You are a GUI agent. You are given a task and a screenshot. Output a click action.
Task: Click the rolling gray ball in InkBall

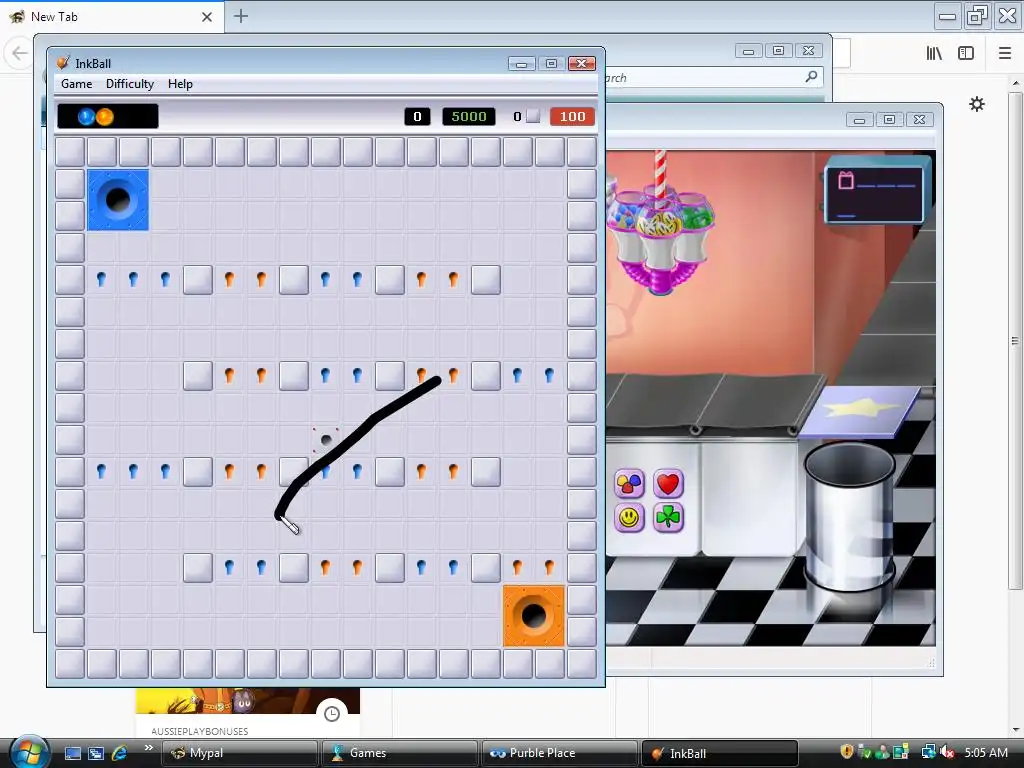point(327,440)
